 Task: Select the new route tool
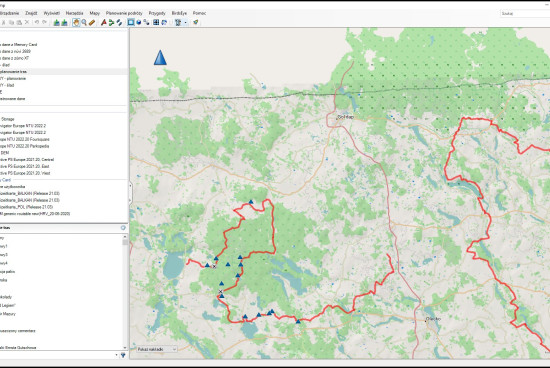click(x=112, y=22)
